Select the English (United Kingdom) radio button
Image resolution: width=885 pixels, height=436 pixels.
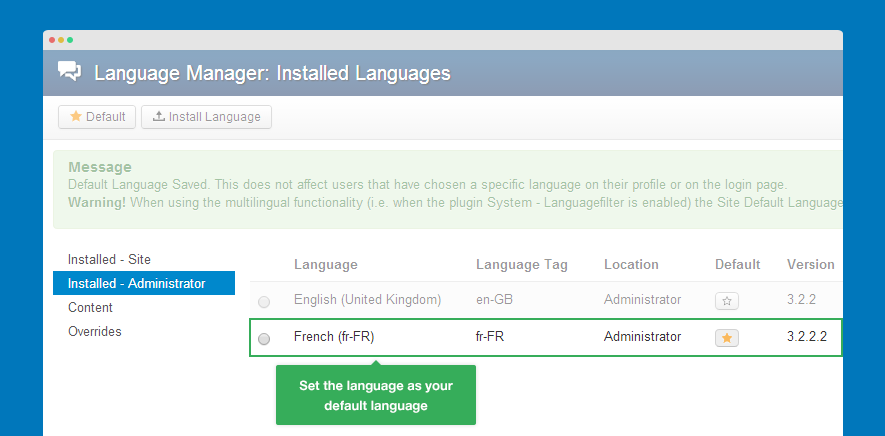click(264, 301)
